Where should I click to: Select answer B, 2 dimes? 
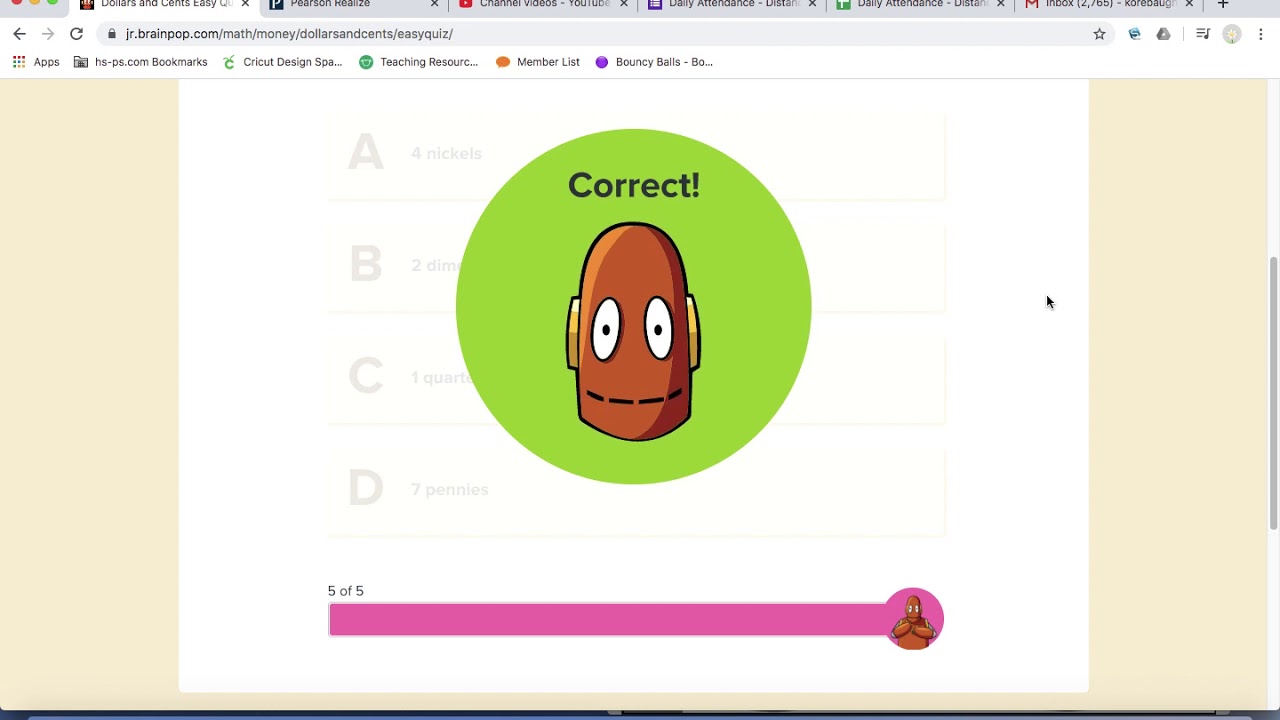[636, 268]
